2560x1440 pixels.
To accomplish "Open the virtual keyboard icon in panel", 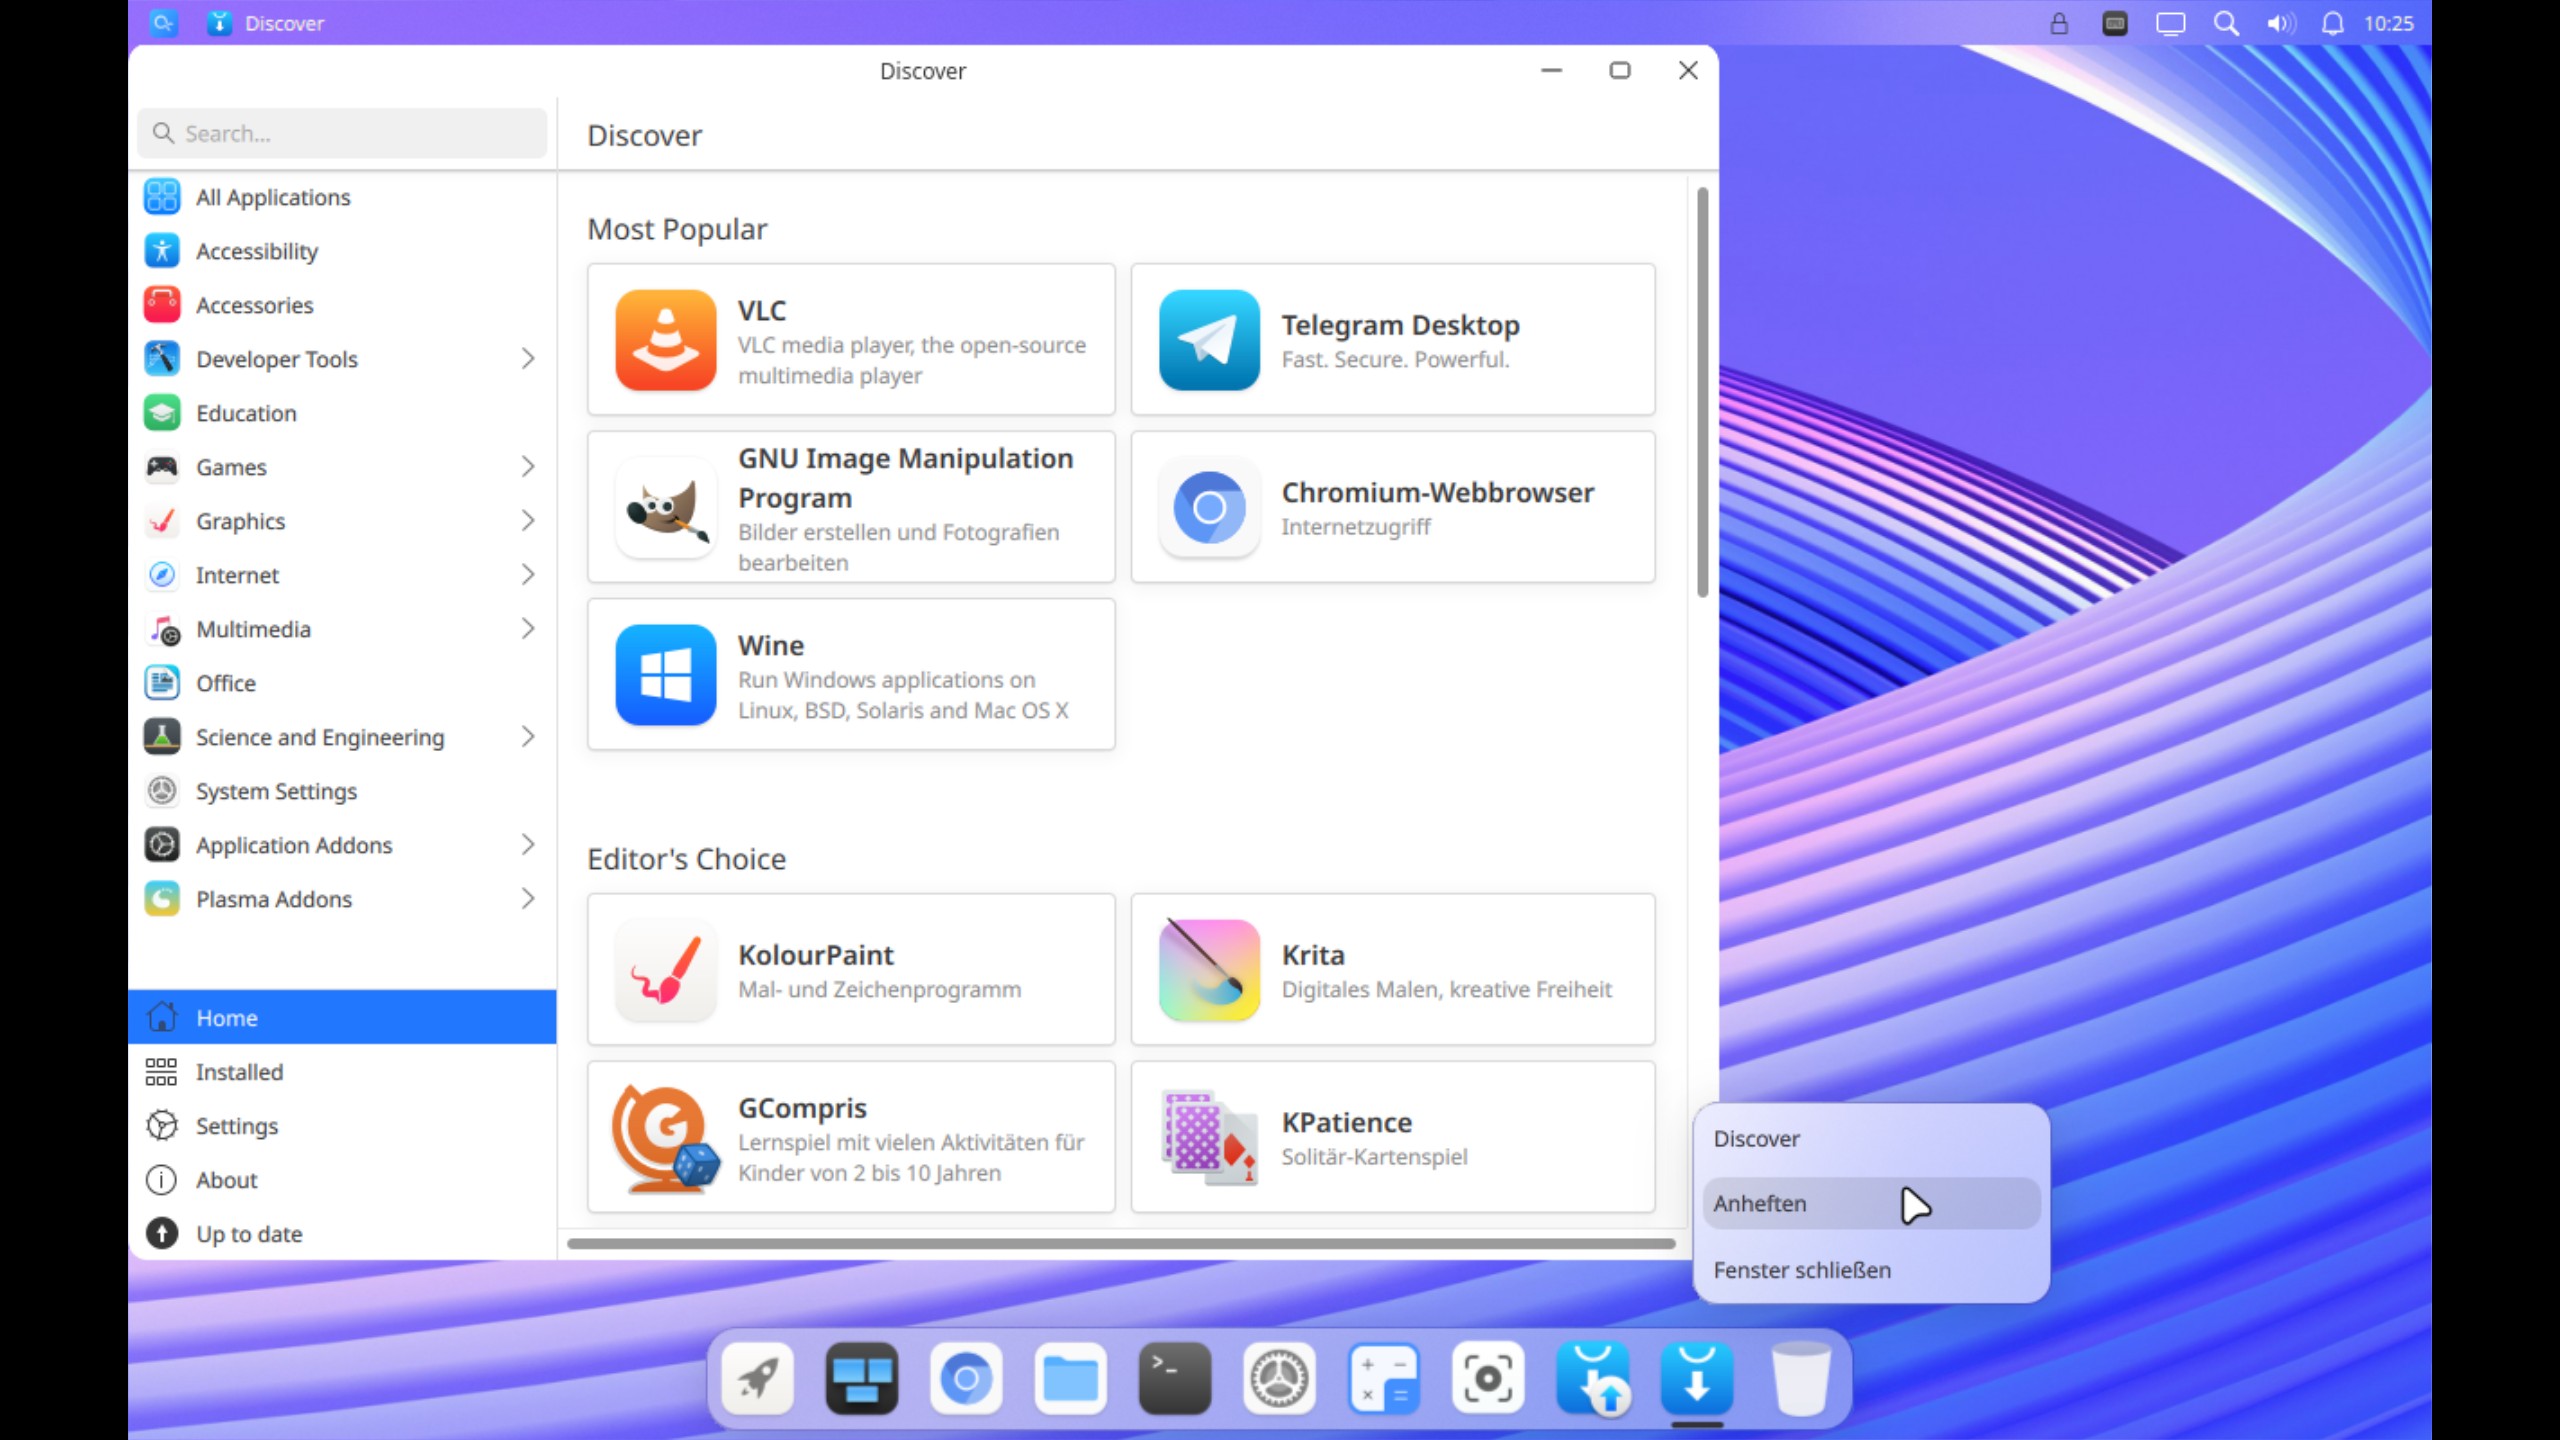I will click(x=2115, y=23).
